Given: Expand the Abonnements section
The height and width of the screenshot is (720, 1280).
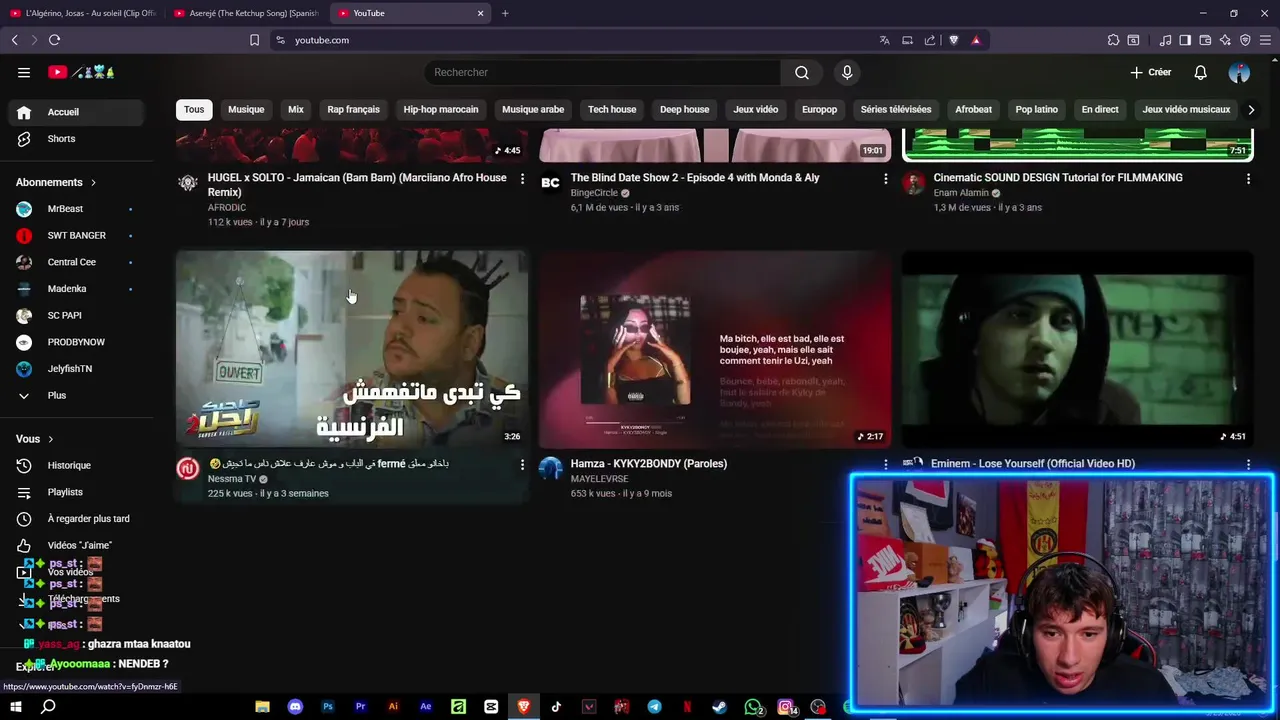Looking at the screenshot, I should point(56,182).
